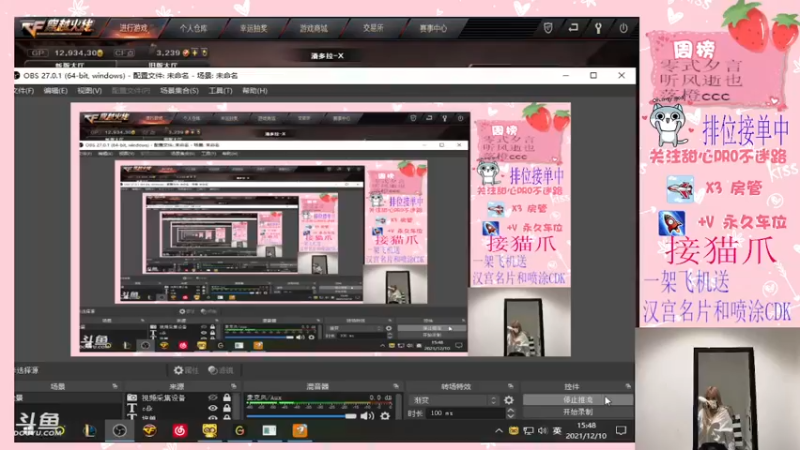The image size is (800, 450).
Task: Switch to 赛事中心 tab in CrossFire
Action: pyautogui.click(x=433, y=28)
